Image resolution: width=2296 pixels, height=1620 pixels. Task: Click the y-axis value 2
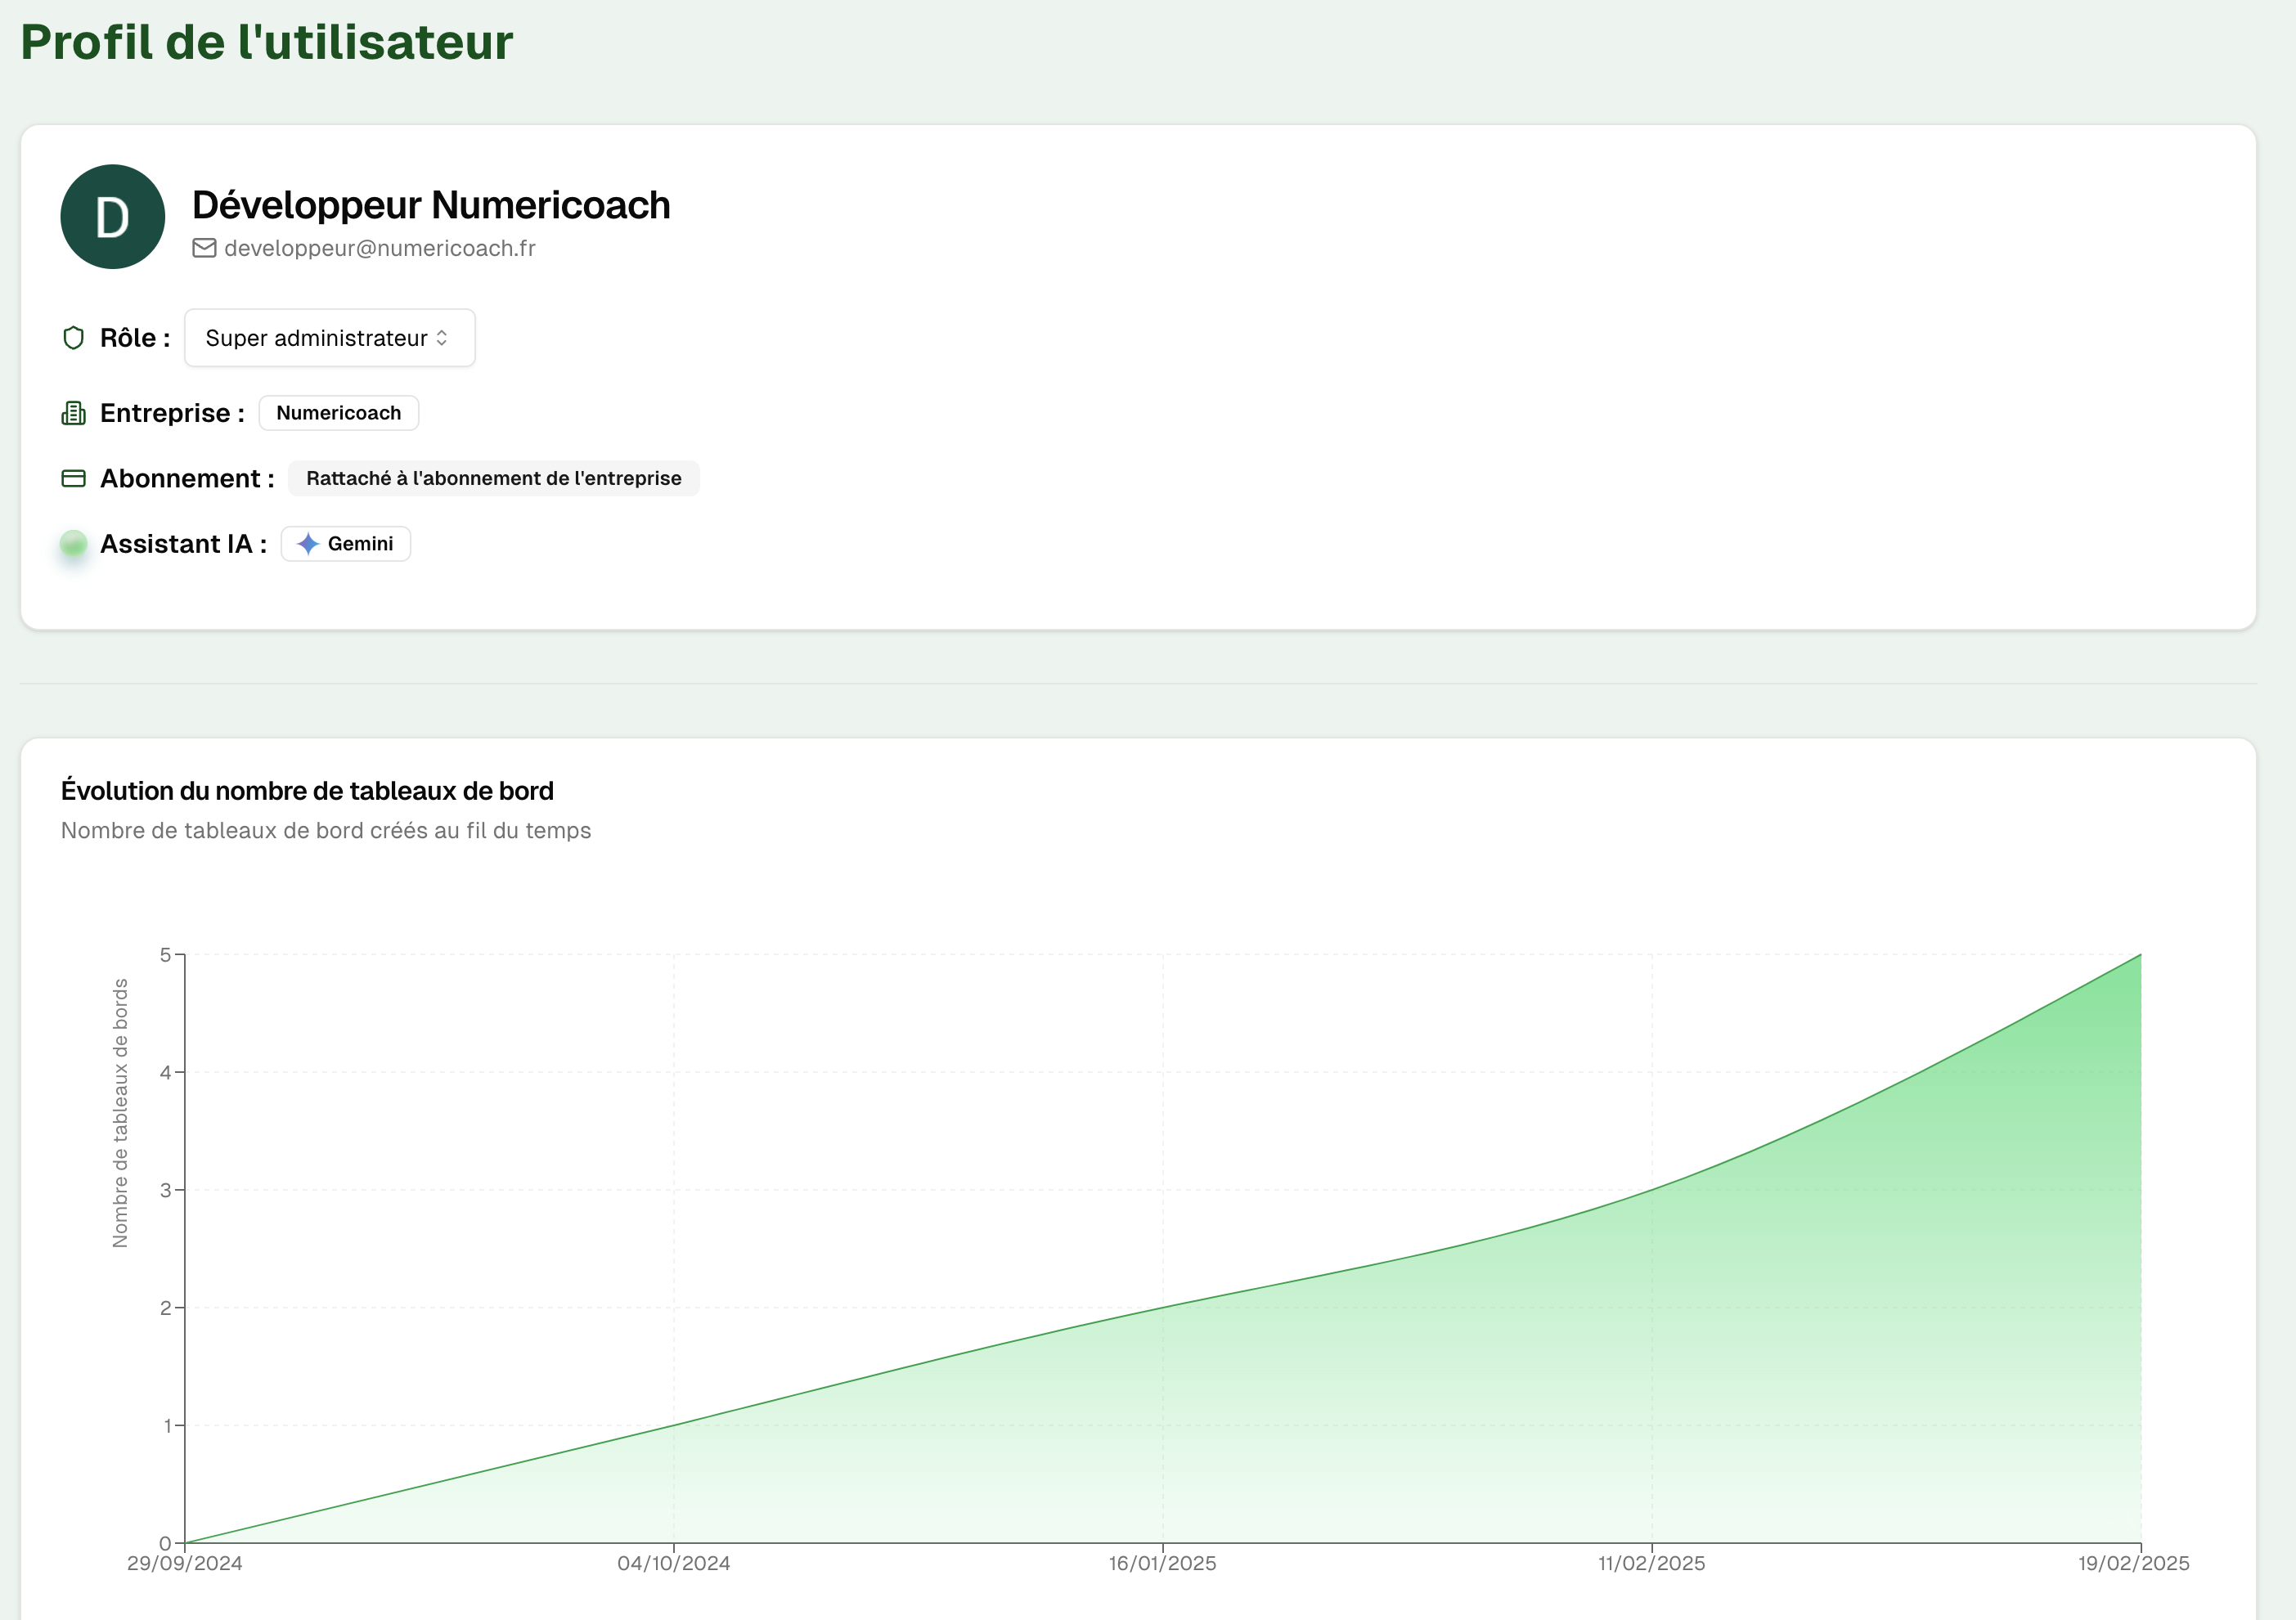pyautogui.click(x=165, y=1308)
